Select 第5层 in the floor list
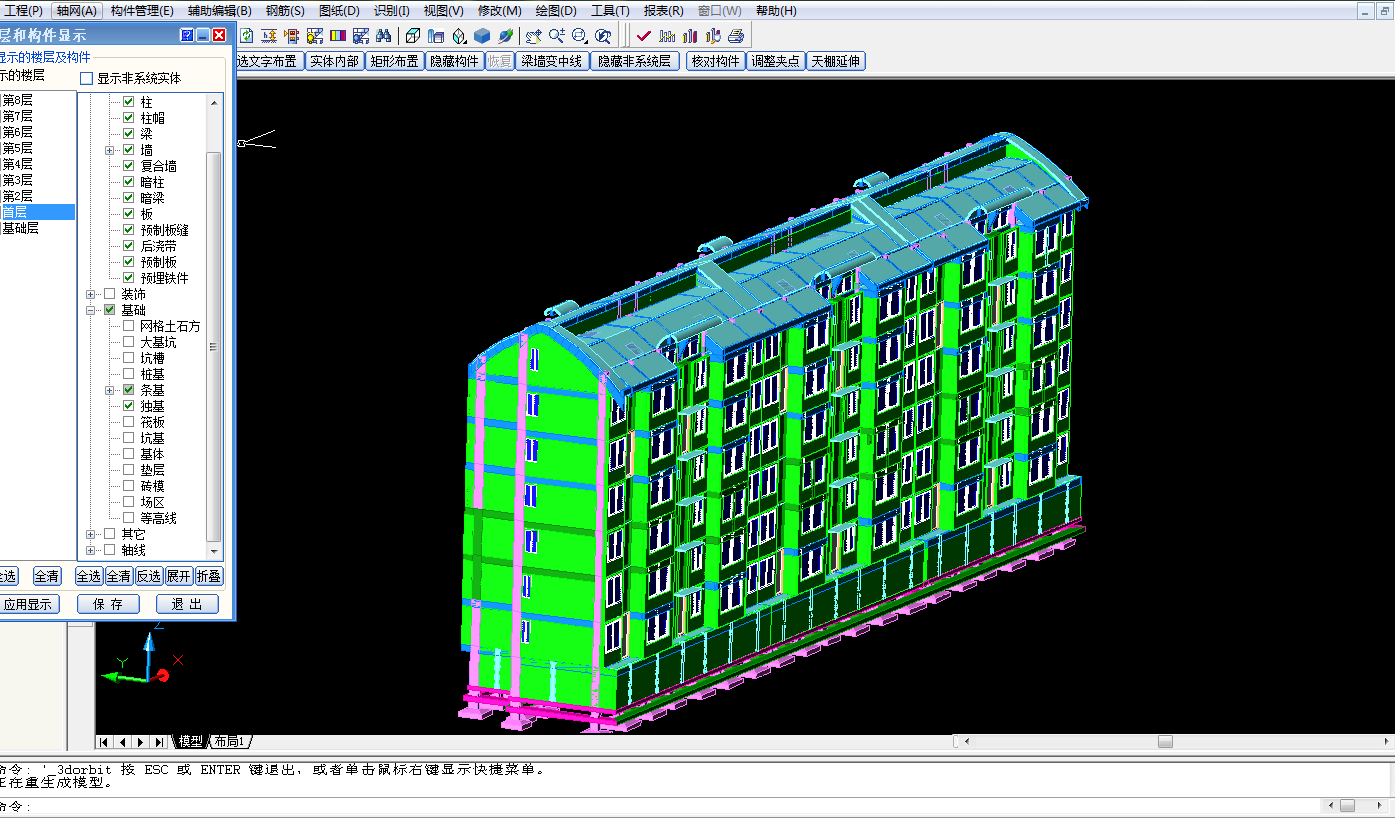Viewport: 1395px width, 818px height. pyautogui.click(x=18, y=148)
